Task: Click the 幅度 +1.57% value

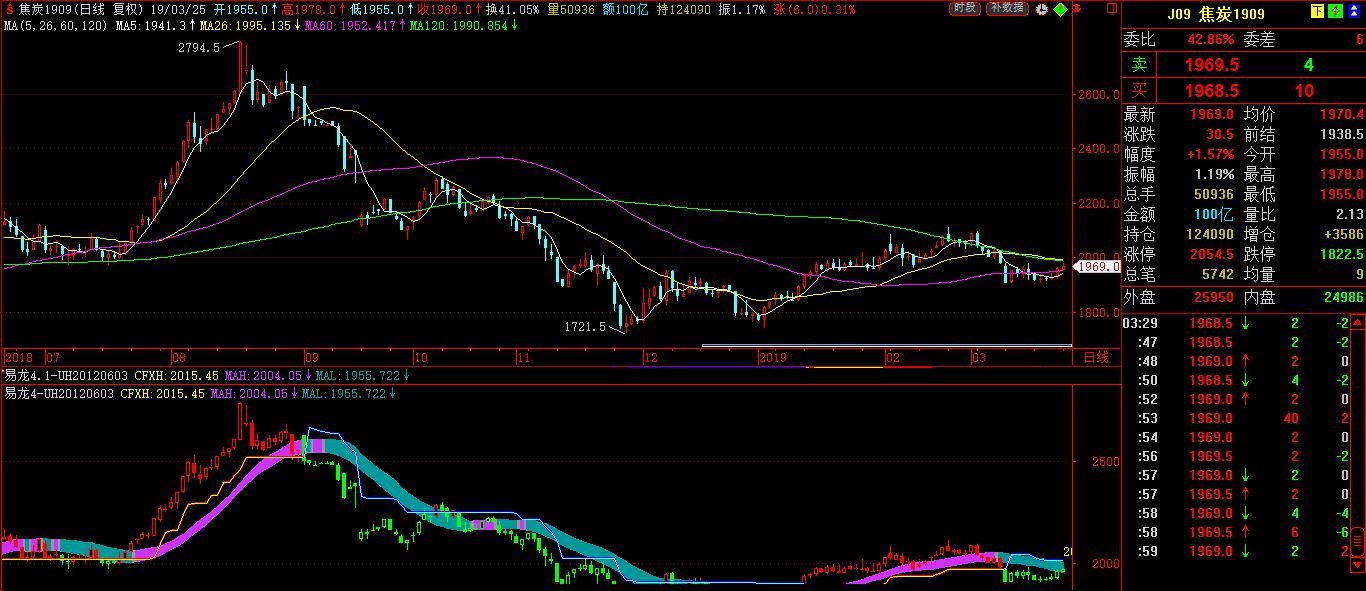Action: pos(1212,154)
